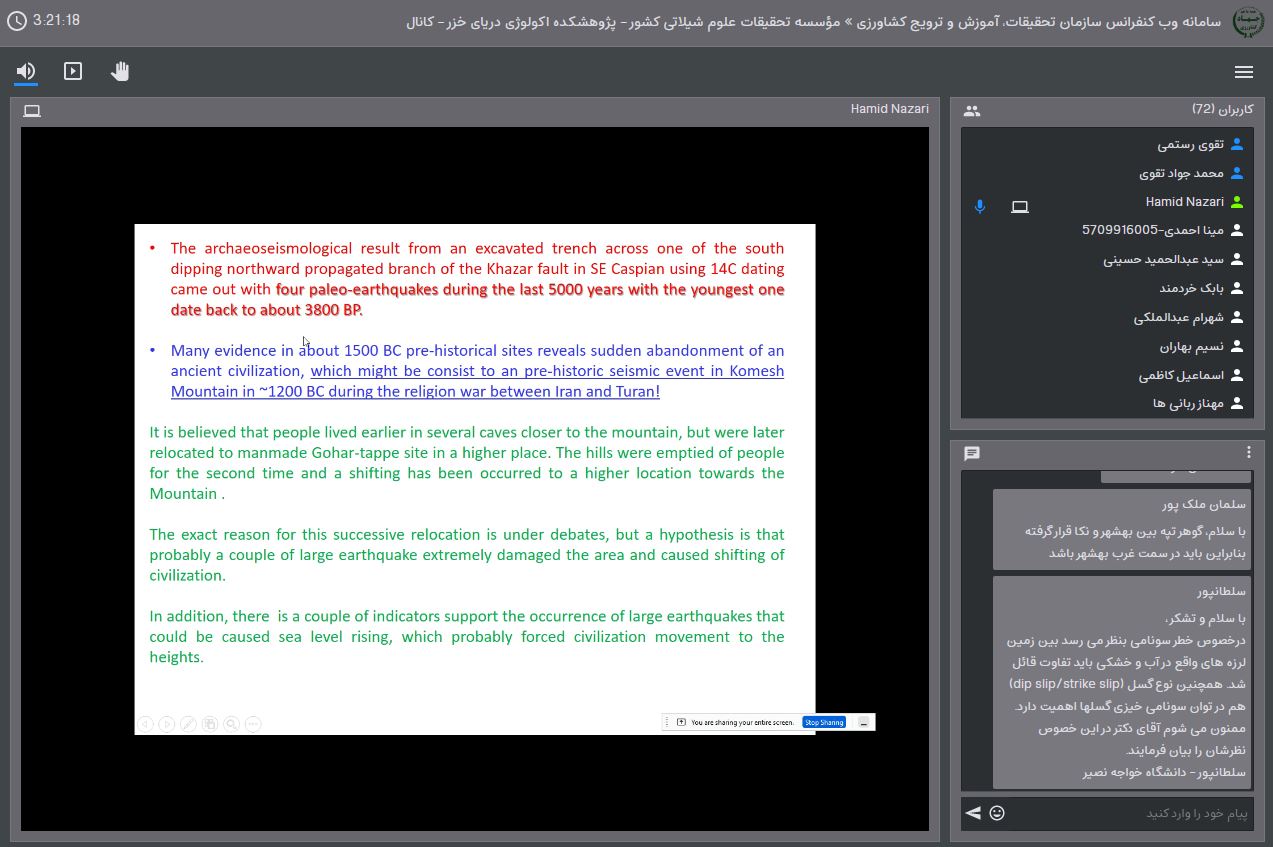Click Hamid Nazari's microphone icon
Image resolution: width=1273 pixels, height=847 pixels.
(x=980, y=206)
